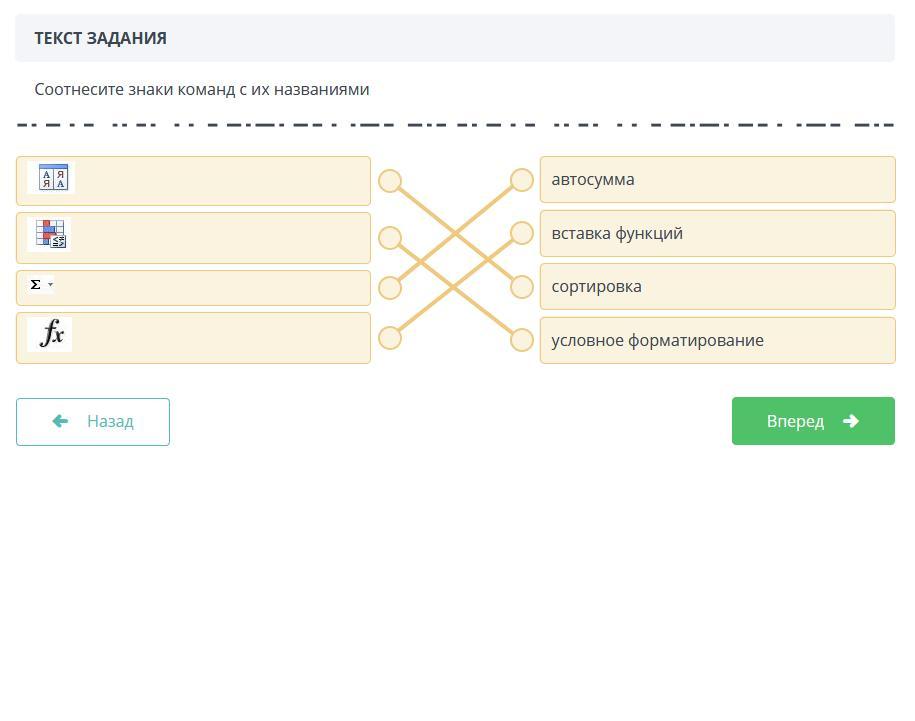Click the условное форматирование answer box
Image resolution: width=915 pixels, height=721 pixels.
click(x=717, y=340)
